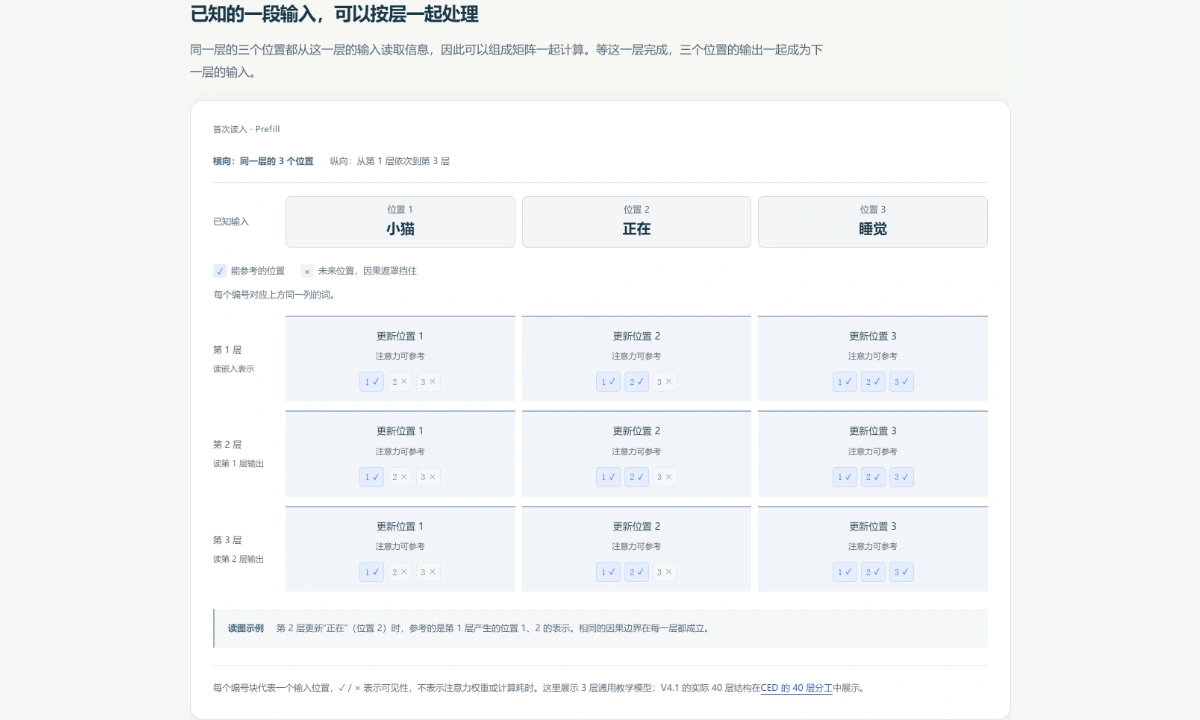The width and height of the screenshot is (1200, 720).
Task: Click chip 3 ✓ in layer 2 更新位置 3
Action: pyautogui.click(x=901, y=477)
